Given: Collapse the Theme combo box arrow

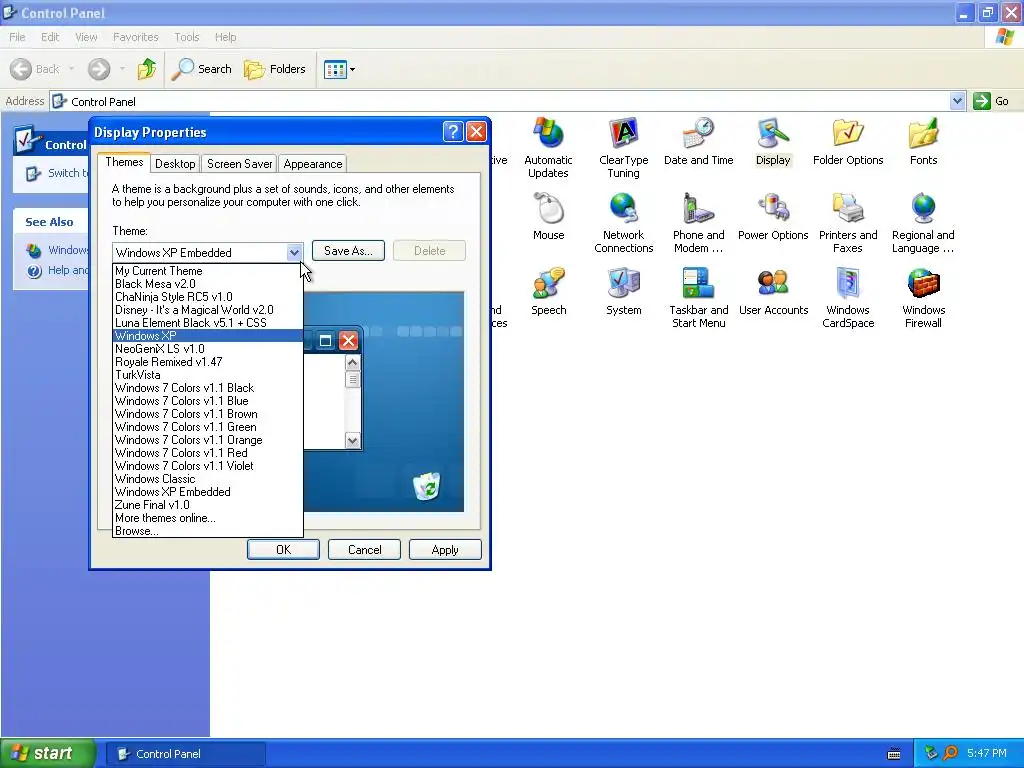Looking at the screenshot, I should (x=294, y=252).
